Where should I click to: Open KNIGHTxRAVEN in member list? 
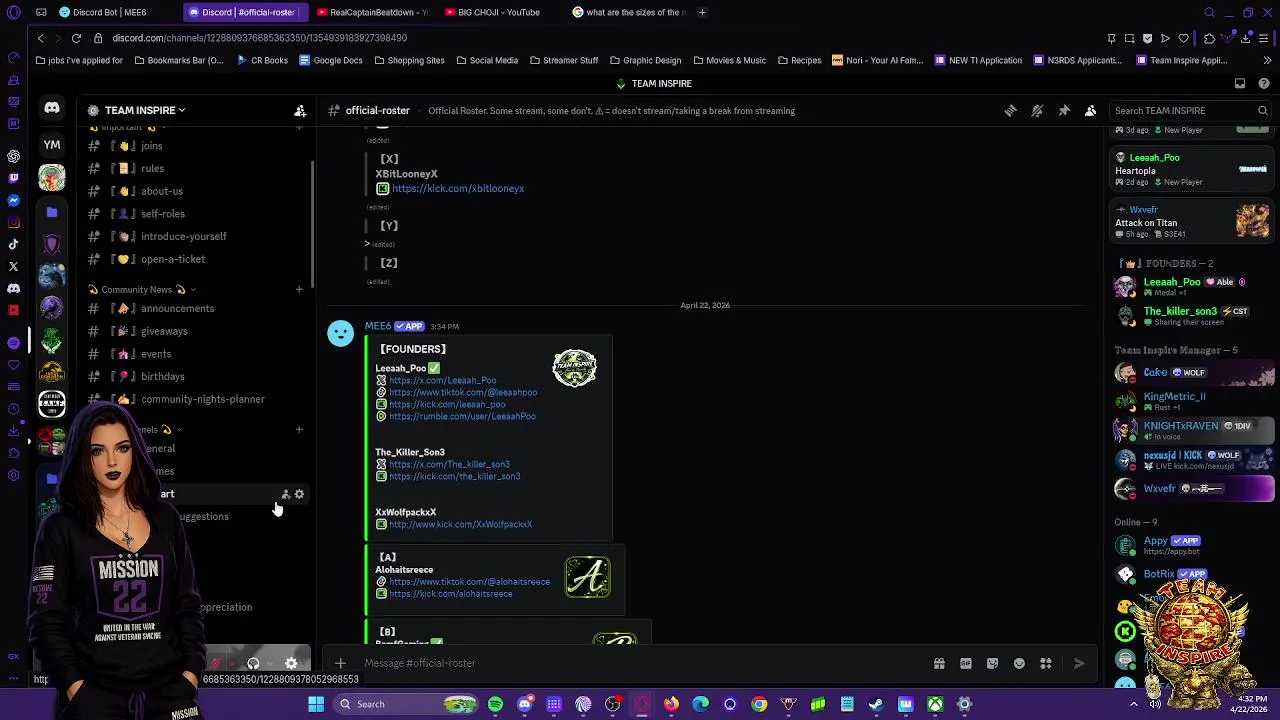pyautogui.click(x=1193, y=430)
